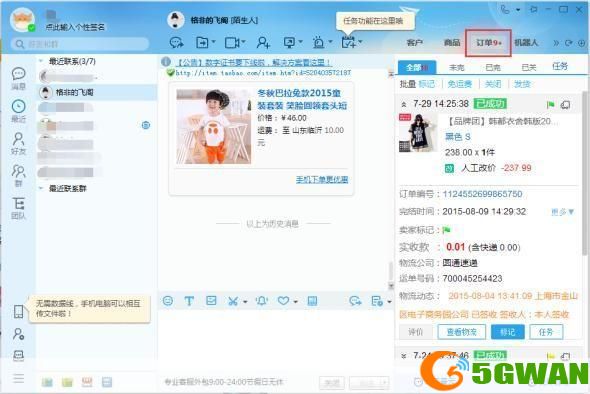
Task: Open dropdown arrow next to send file icon
Action: click(x=213, y=41)
